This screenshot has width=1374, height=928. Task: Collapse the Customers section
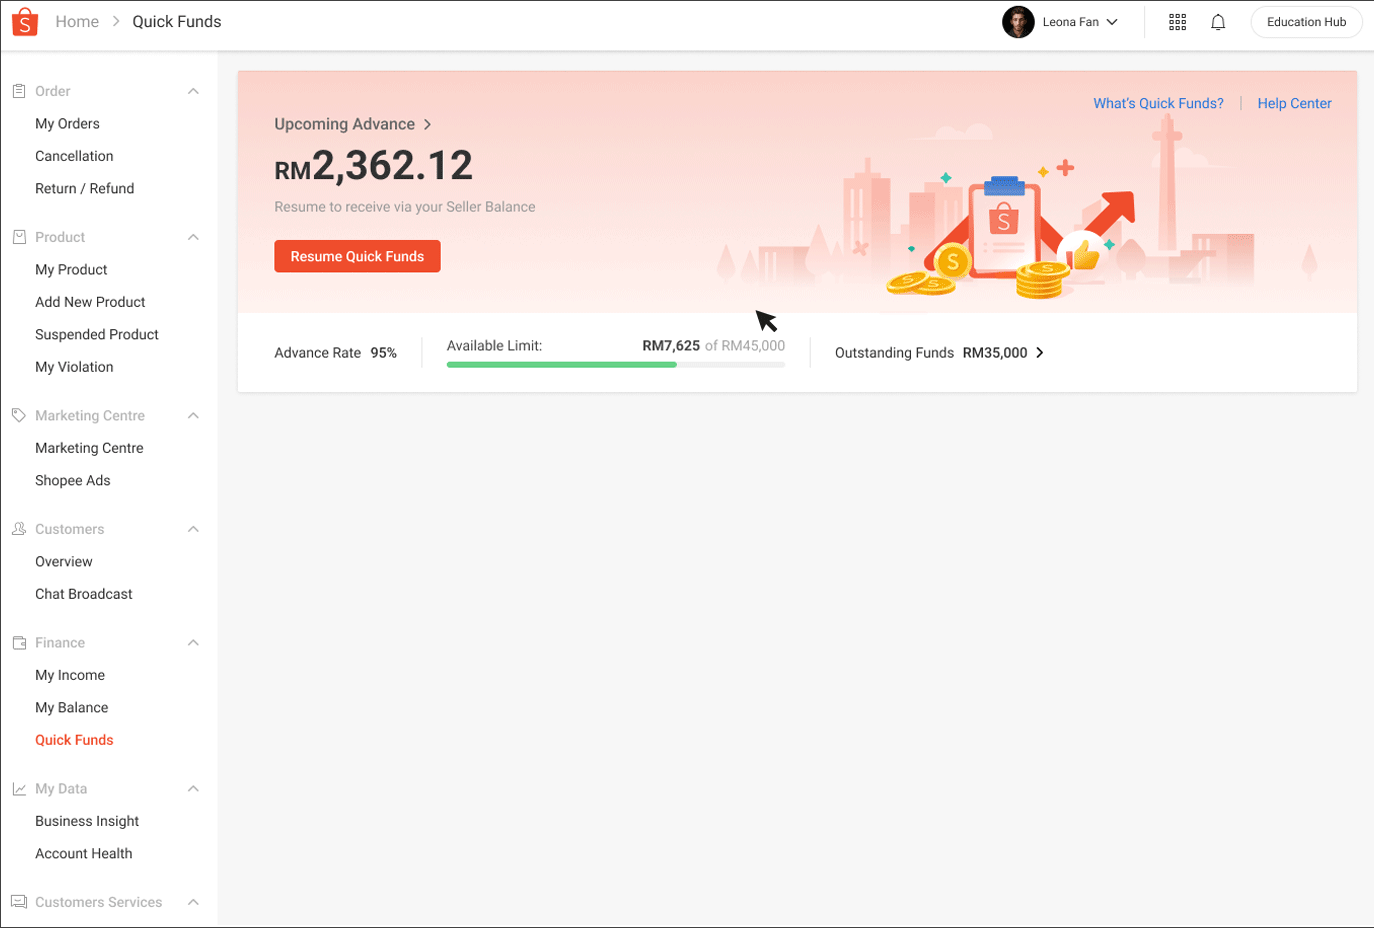tap(194, 529)
